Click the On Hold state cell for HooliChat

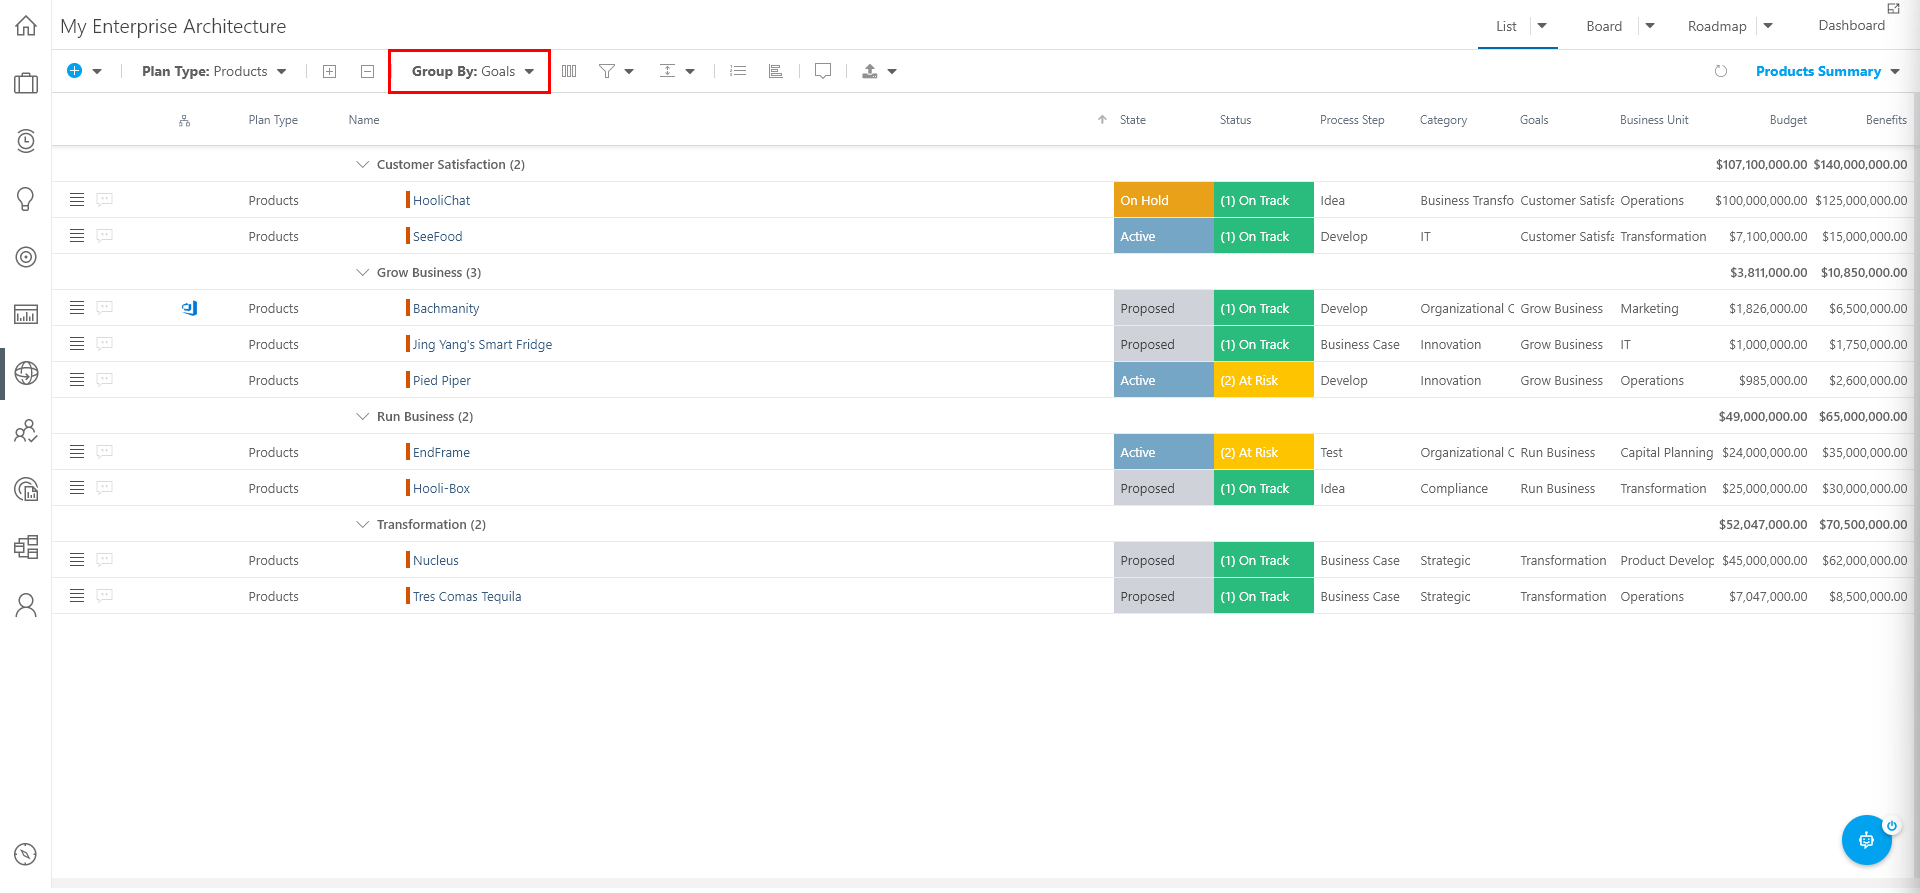pos(1164,200)
